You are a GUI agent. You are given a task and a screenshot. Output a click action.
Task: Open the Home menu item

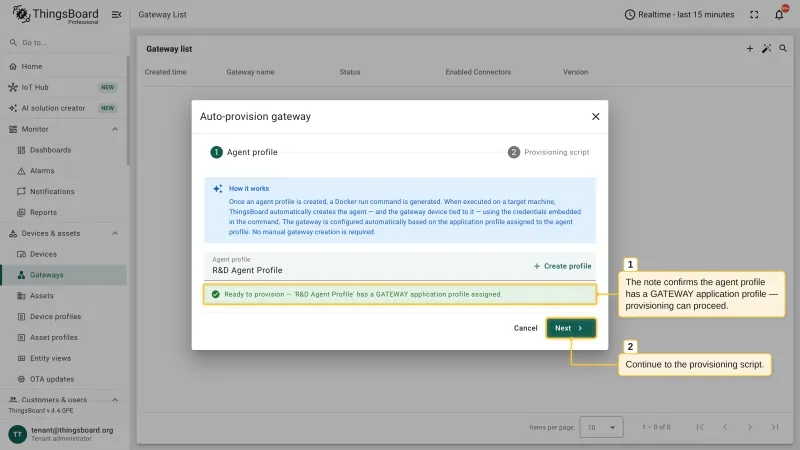(64, 66)
